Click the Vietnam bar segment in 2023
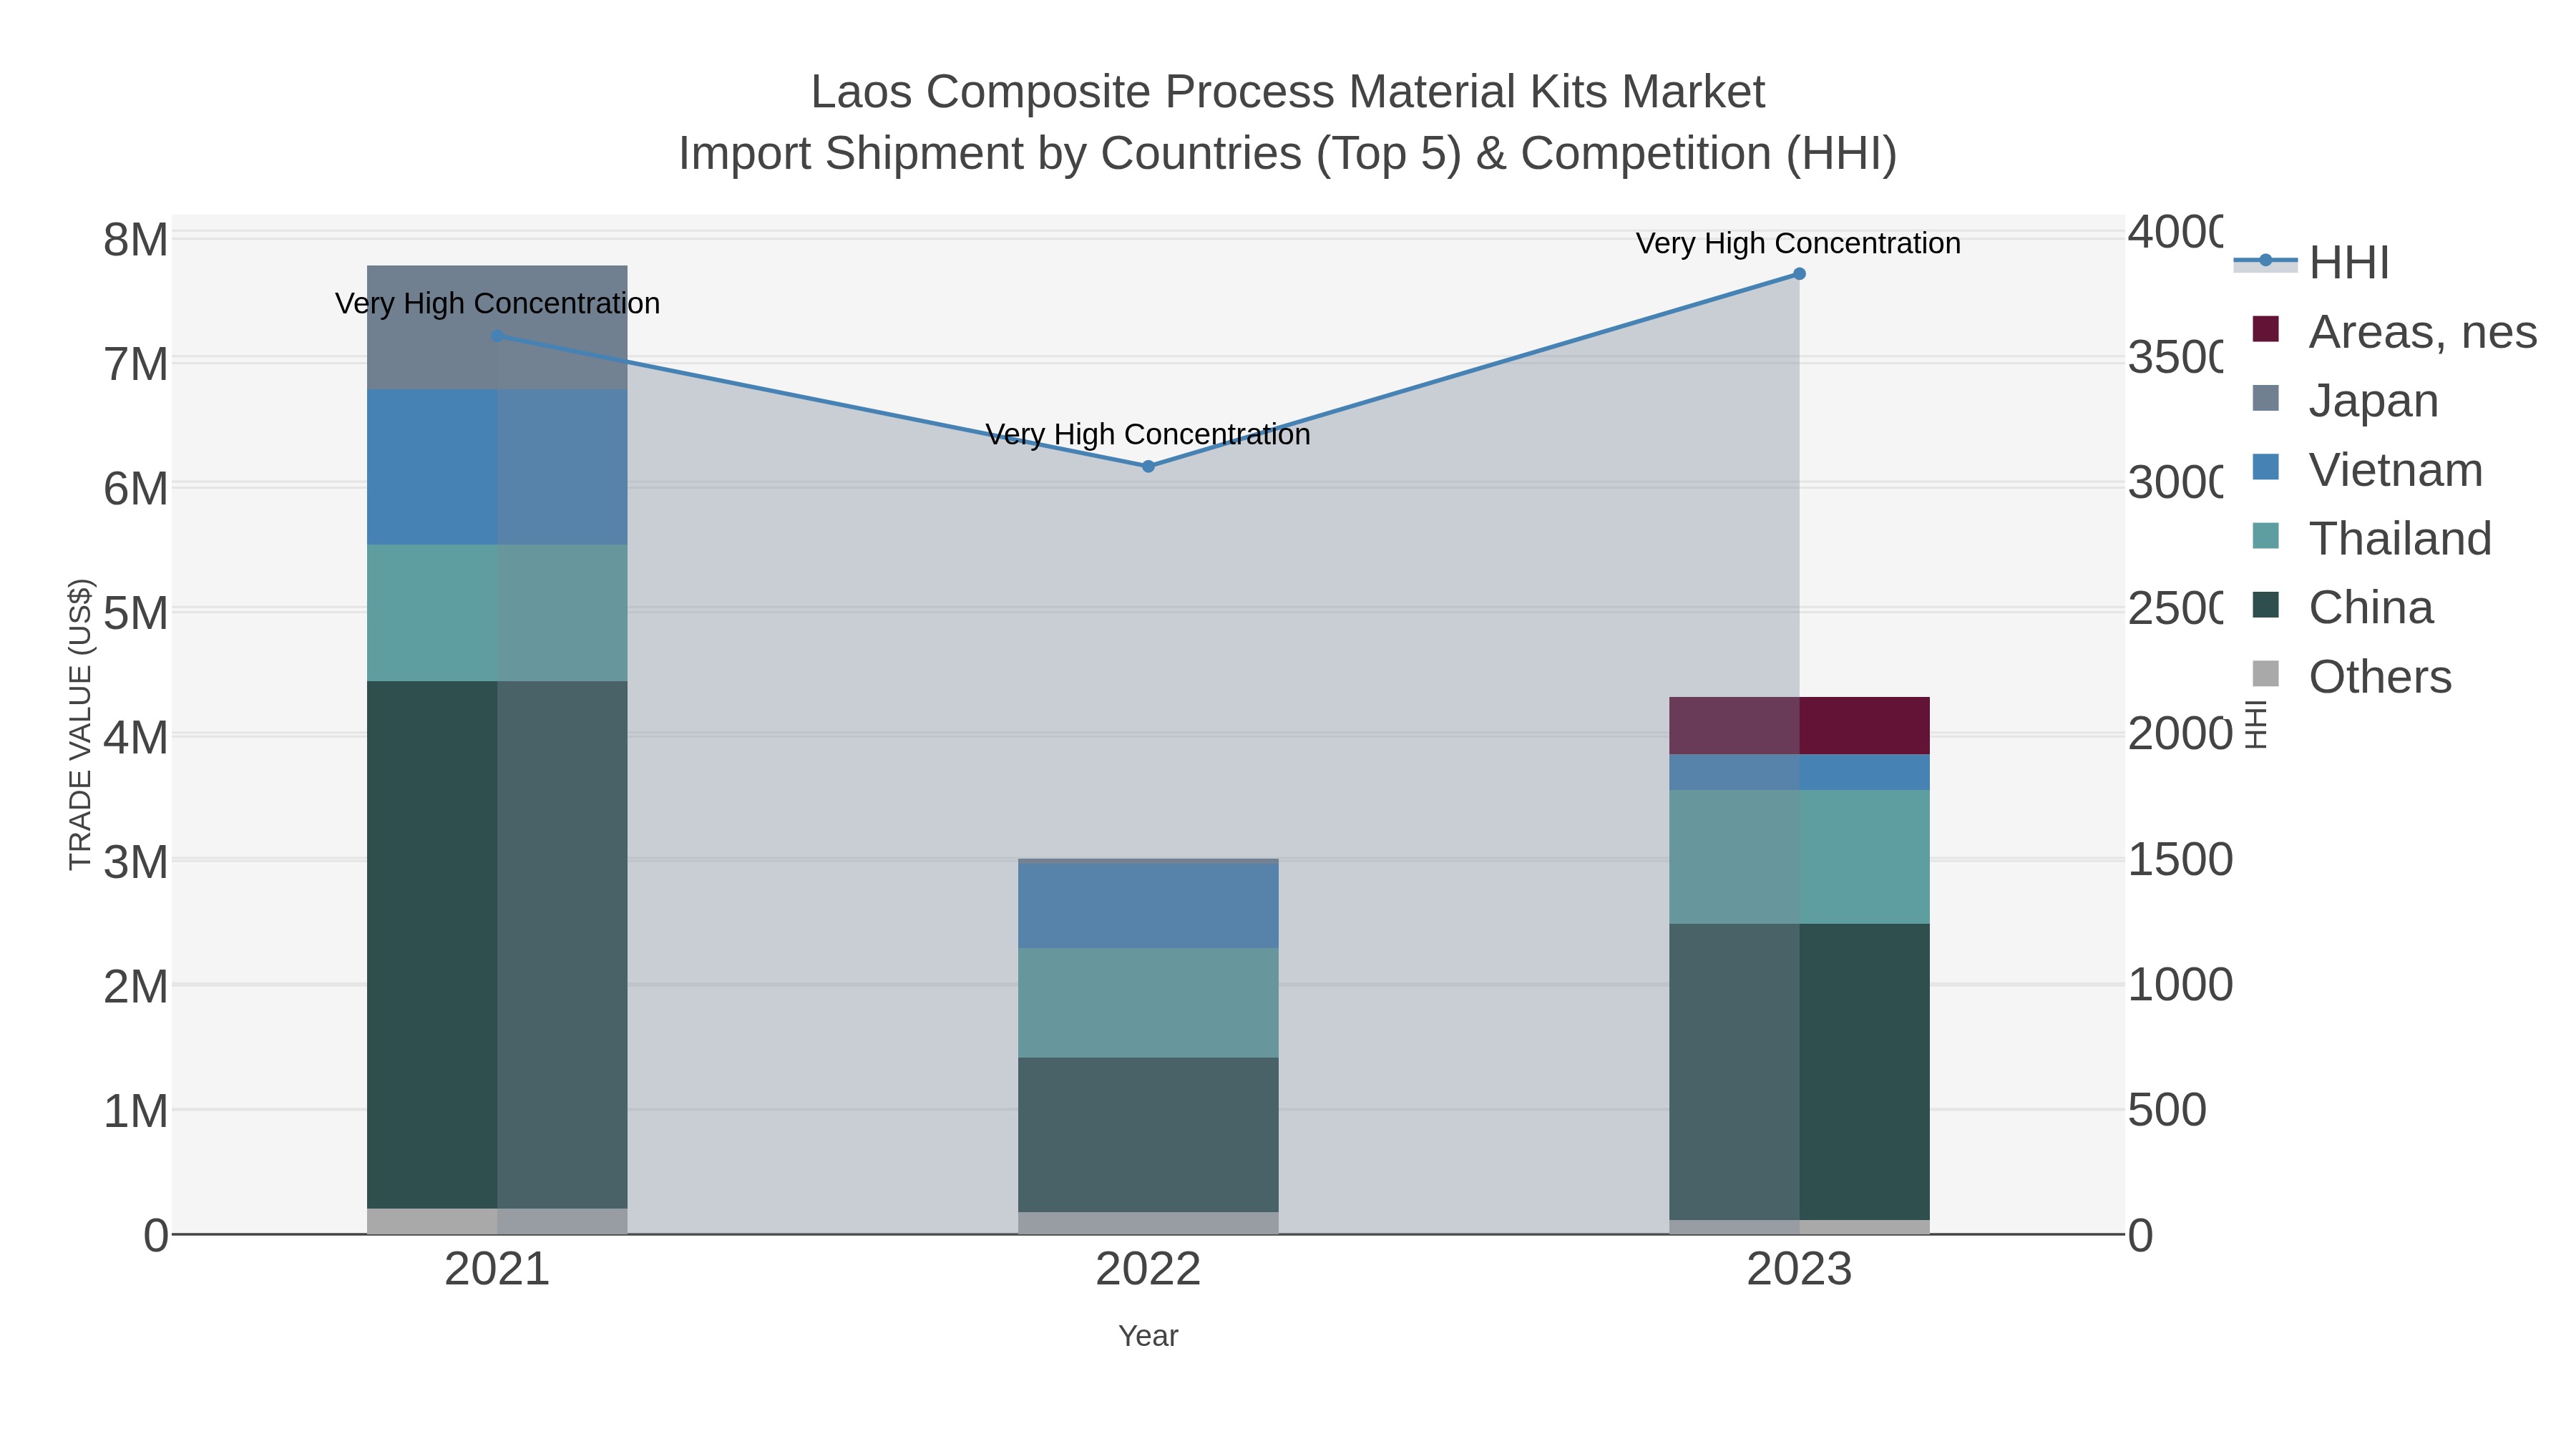Viewport: 2576px width, 1449px height. [x=1799, y=773]
